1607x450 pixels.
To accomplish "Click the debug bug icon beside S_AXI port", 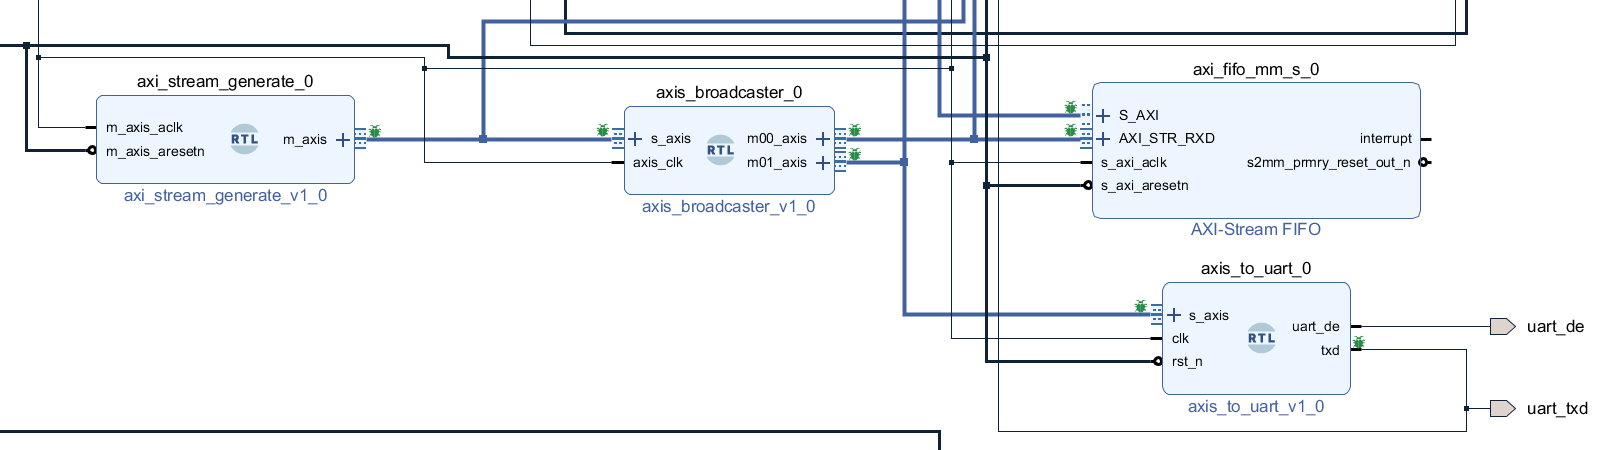I will click(1071, 107).
